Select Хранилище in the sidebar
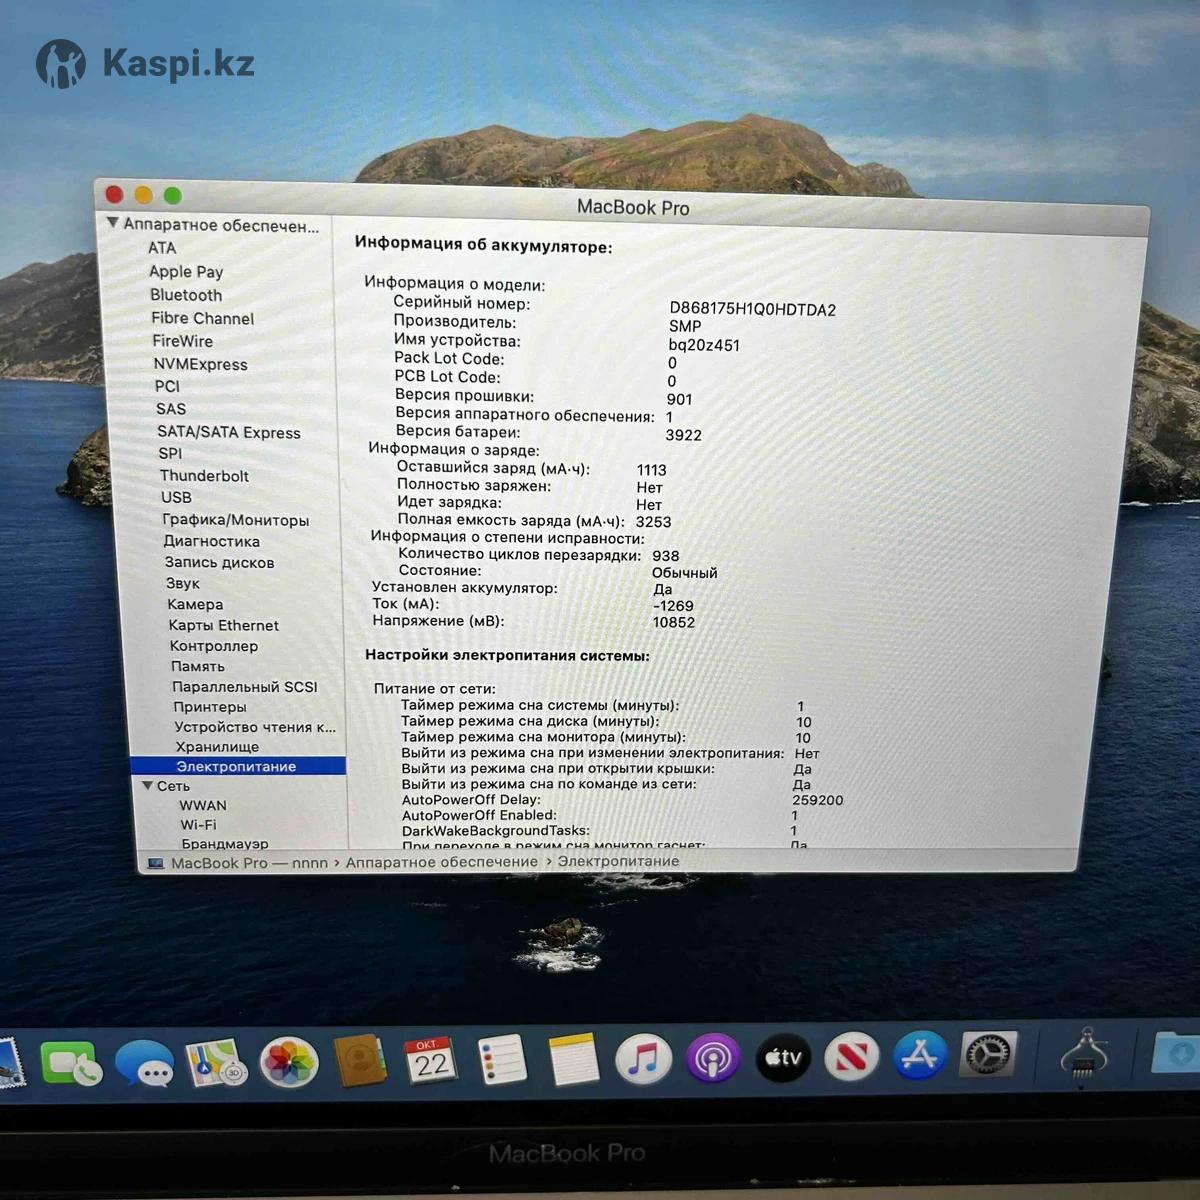The image size is (1200, 1200). (x=217, y=747)
